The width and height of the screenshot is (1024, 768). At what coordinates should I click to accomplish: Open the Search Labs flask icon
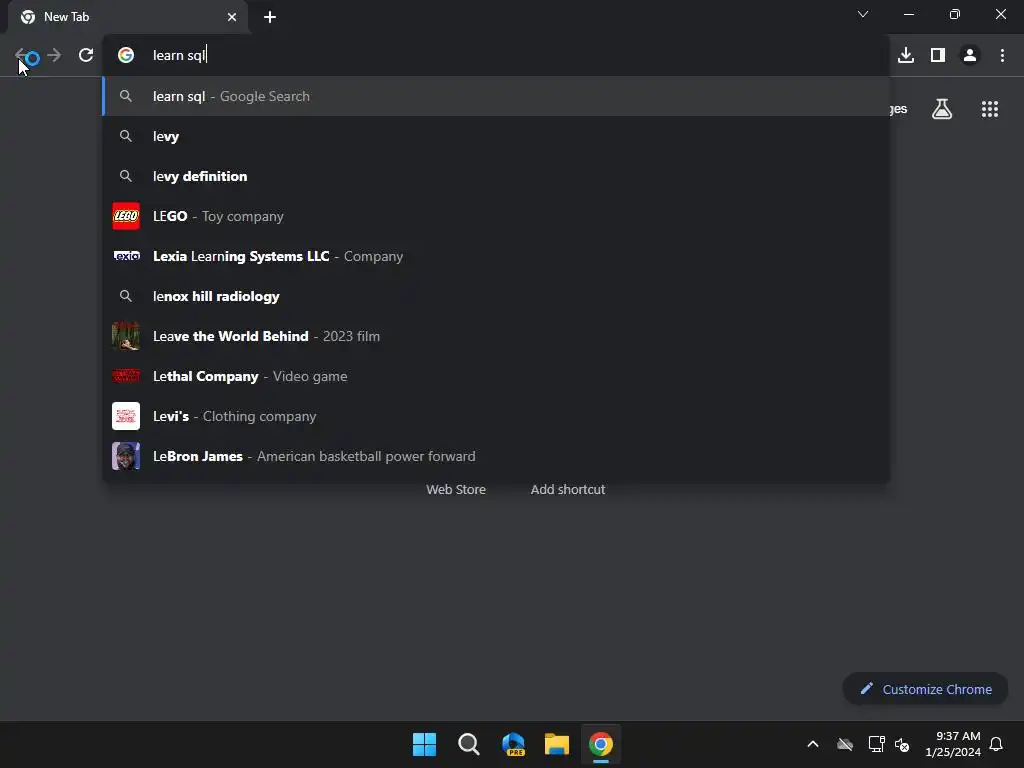[942, 109]
